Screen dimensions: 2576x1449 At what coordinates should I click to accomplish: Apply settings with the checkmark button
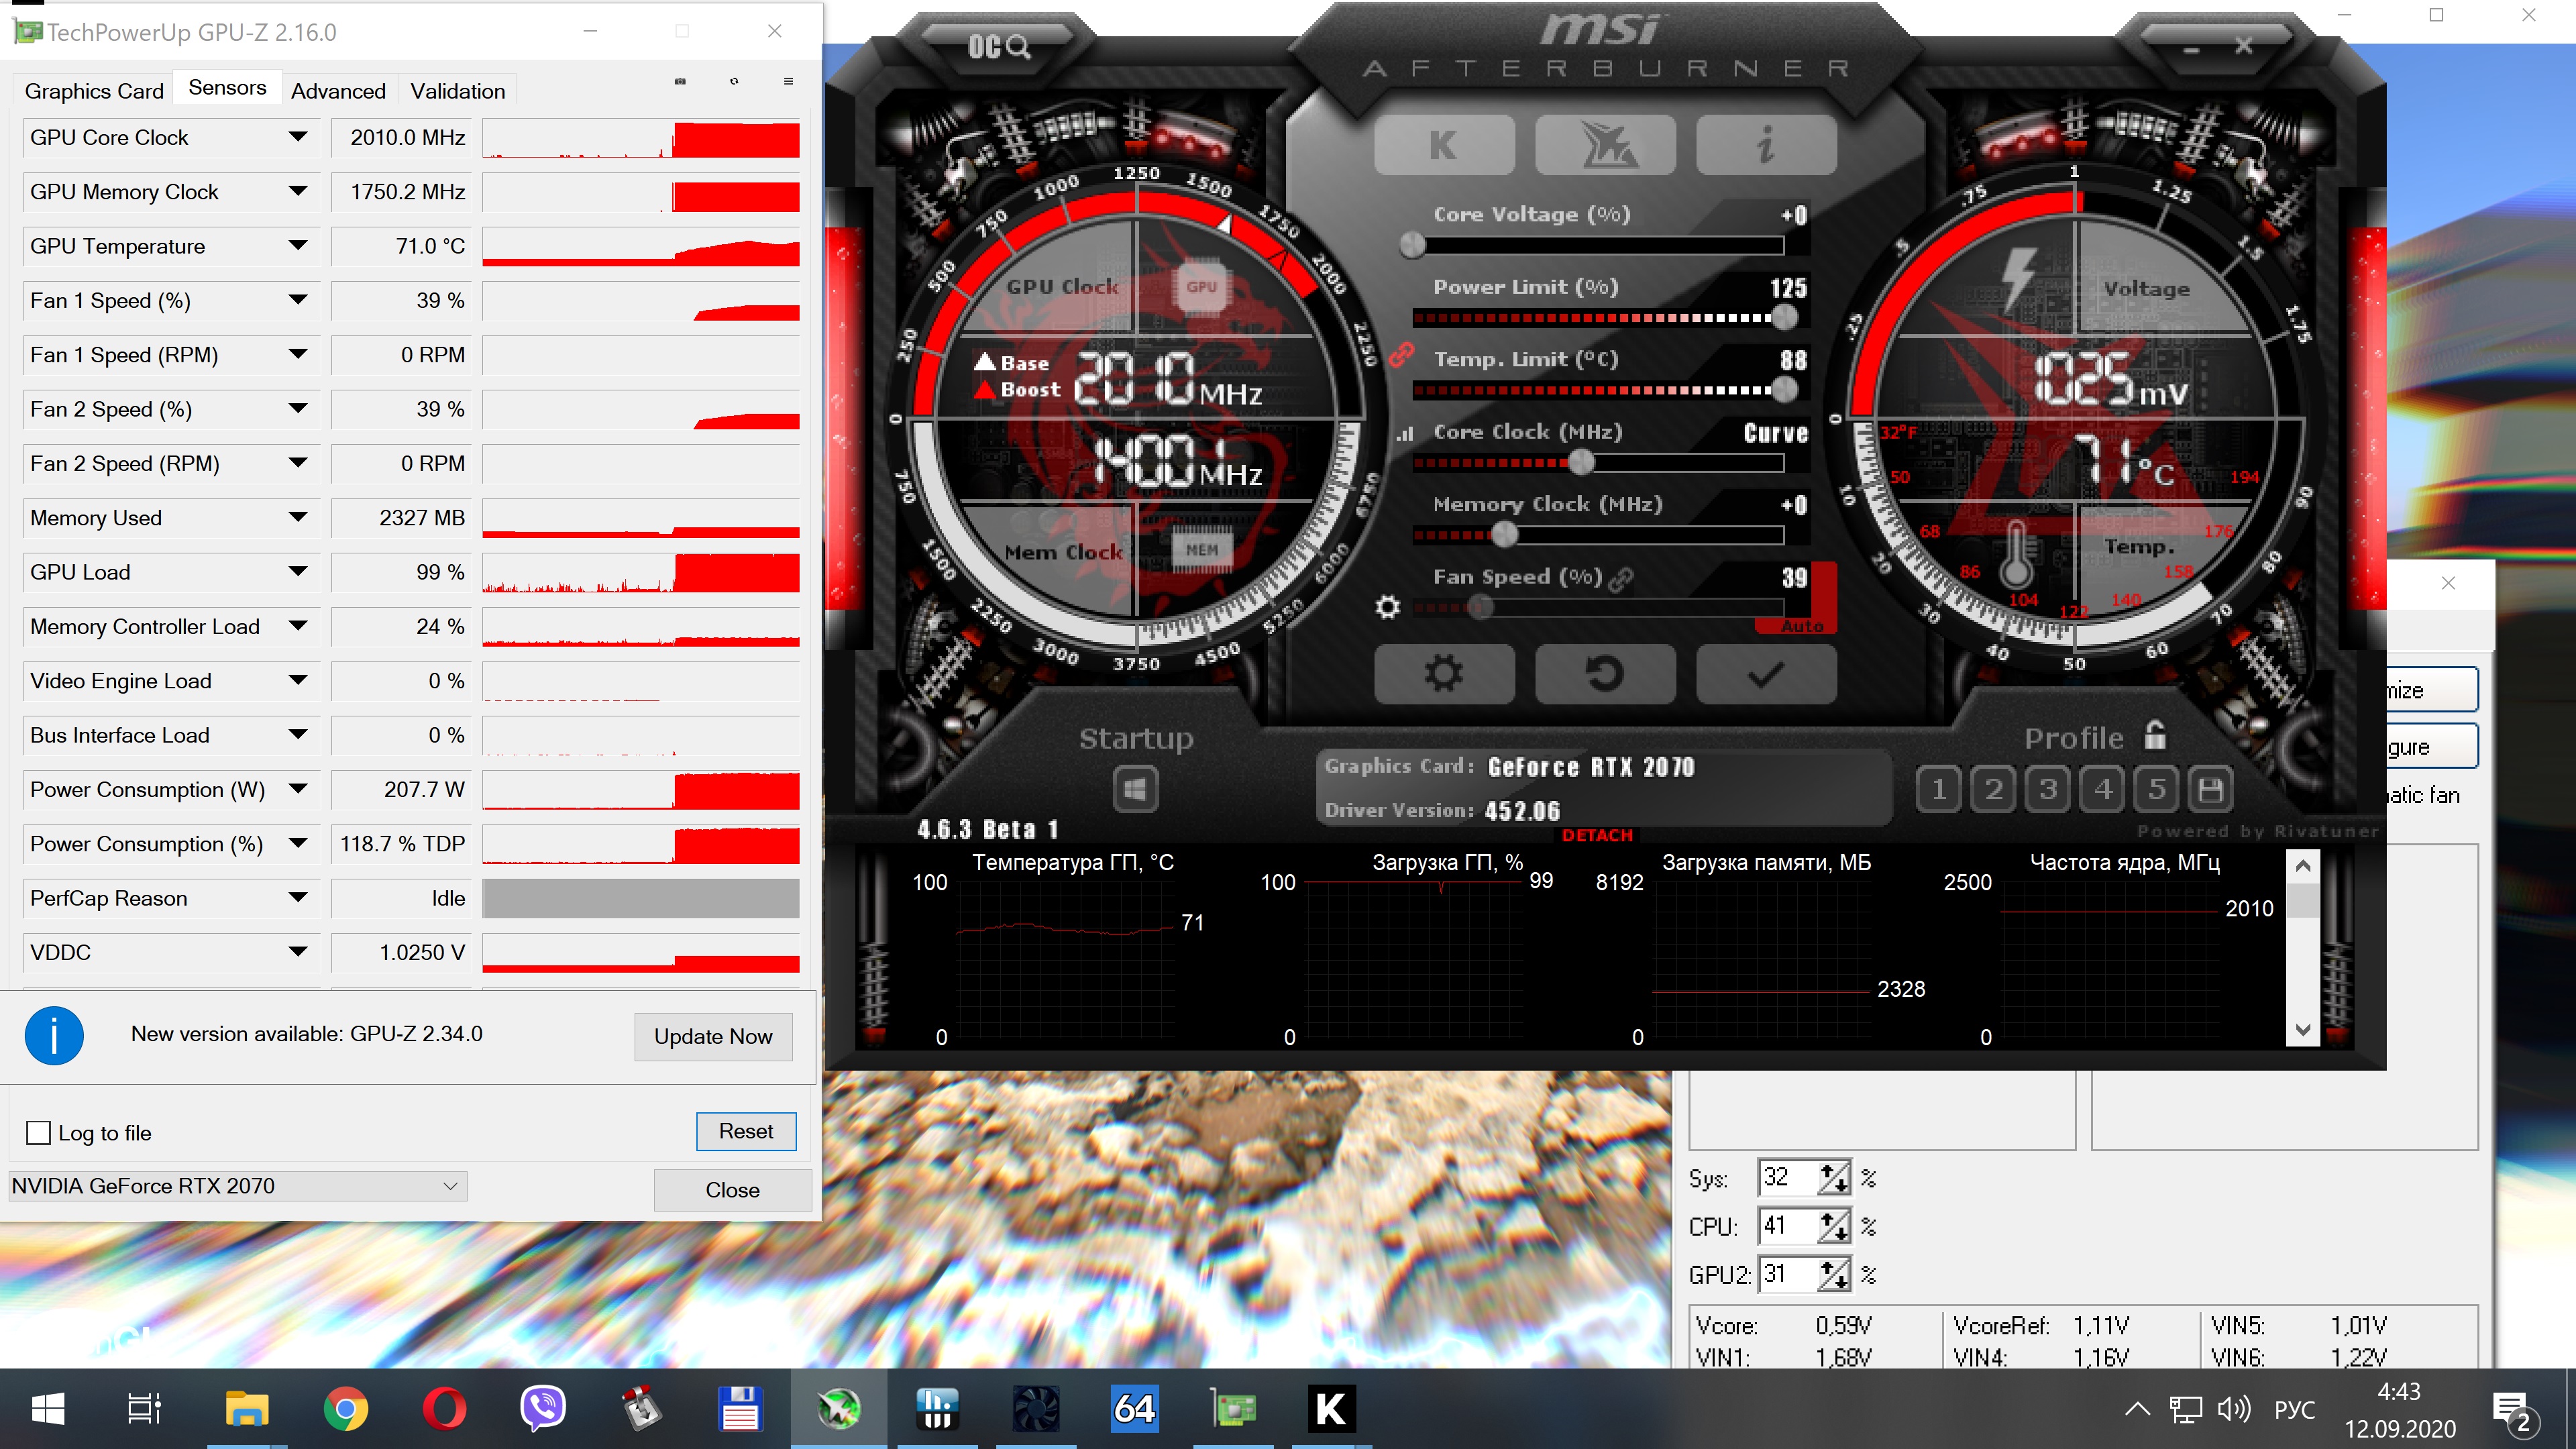(x=1765, y=674)
